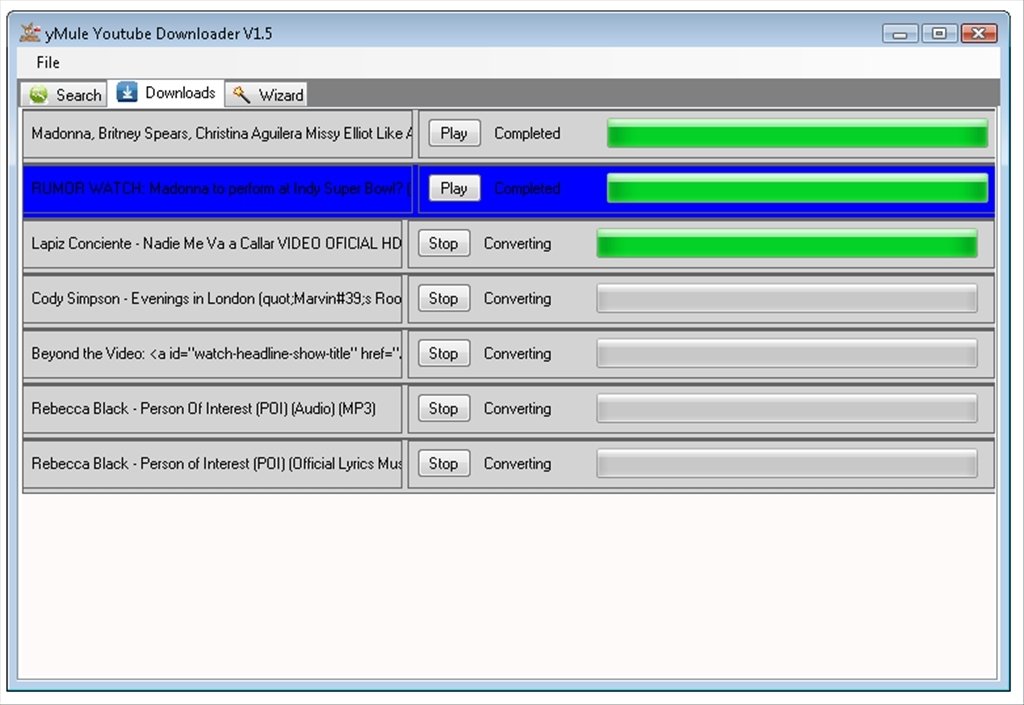Stop converting Lapiz Conciente video
This screenshot has height=705, width=1024.
pos(443,243)
